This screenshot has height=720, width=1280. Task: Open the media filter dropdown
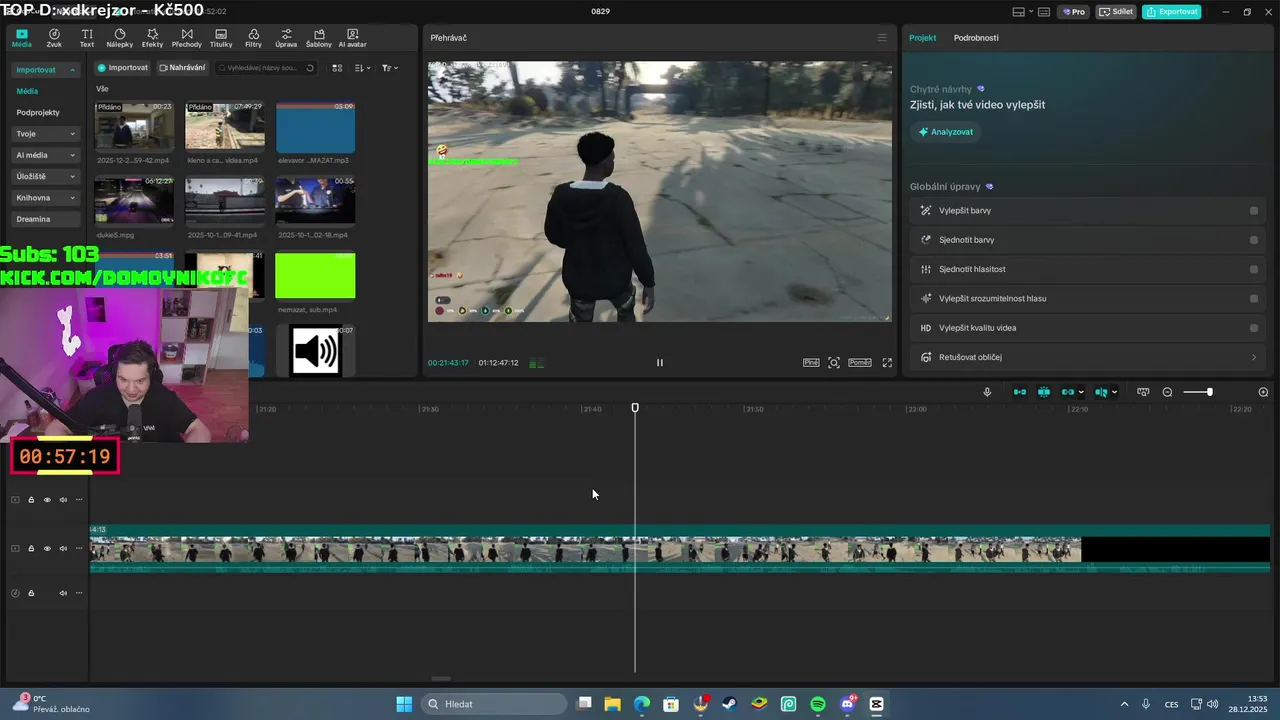click(388, 68)
